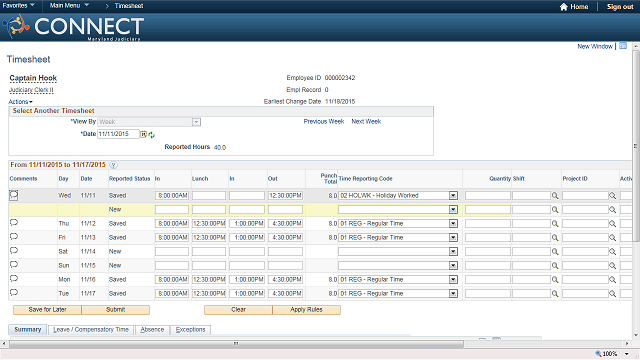The image size is (640, 360).
Task: Click the horizontal scrollbar at the bottom
Action: click(x=236, y=344)
